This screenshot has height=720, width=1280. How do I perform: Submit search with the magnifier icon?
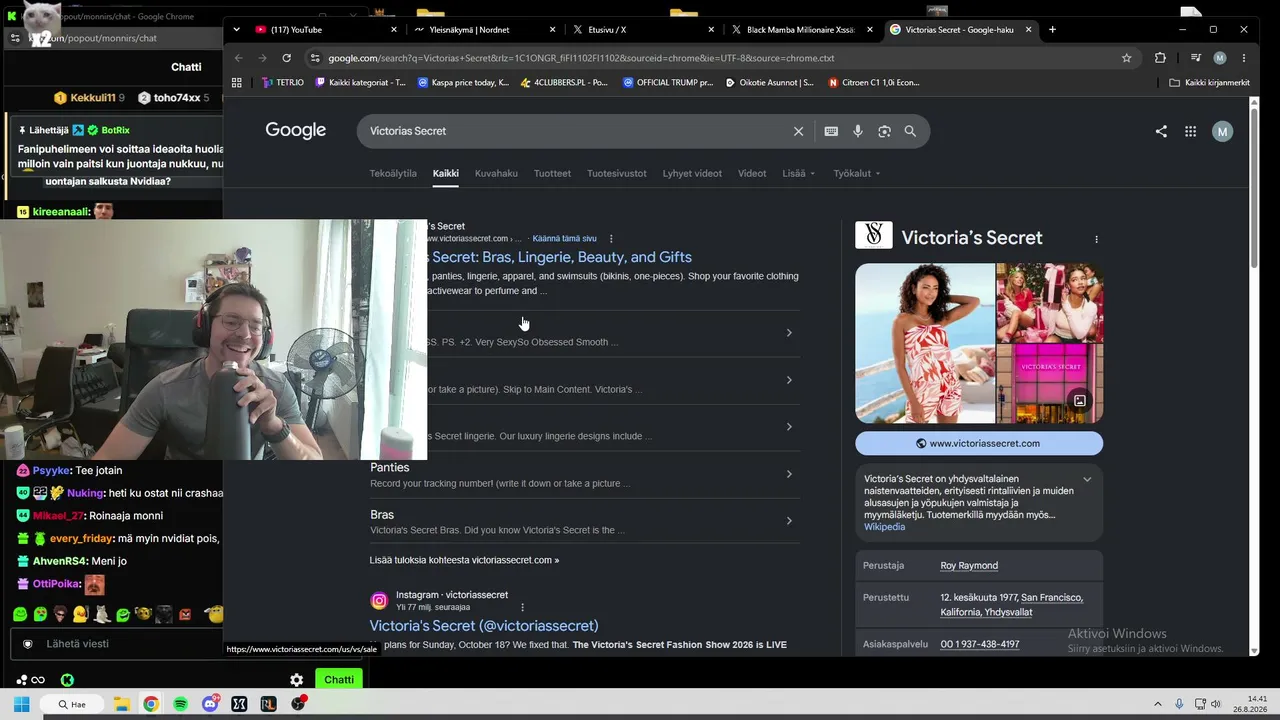910,131
